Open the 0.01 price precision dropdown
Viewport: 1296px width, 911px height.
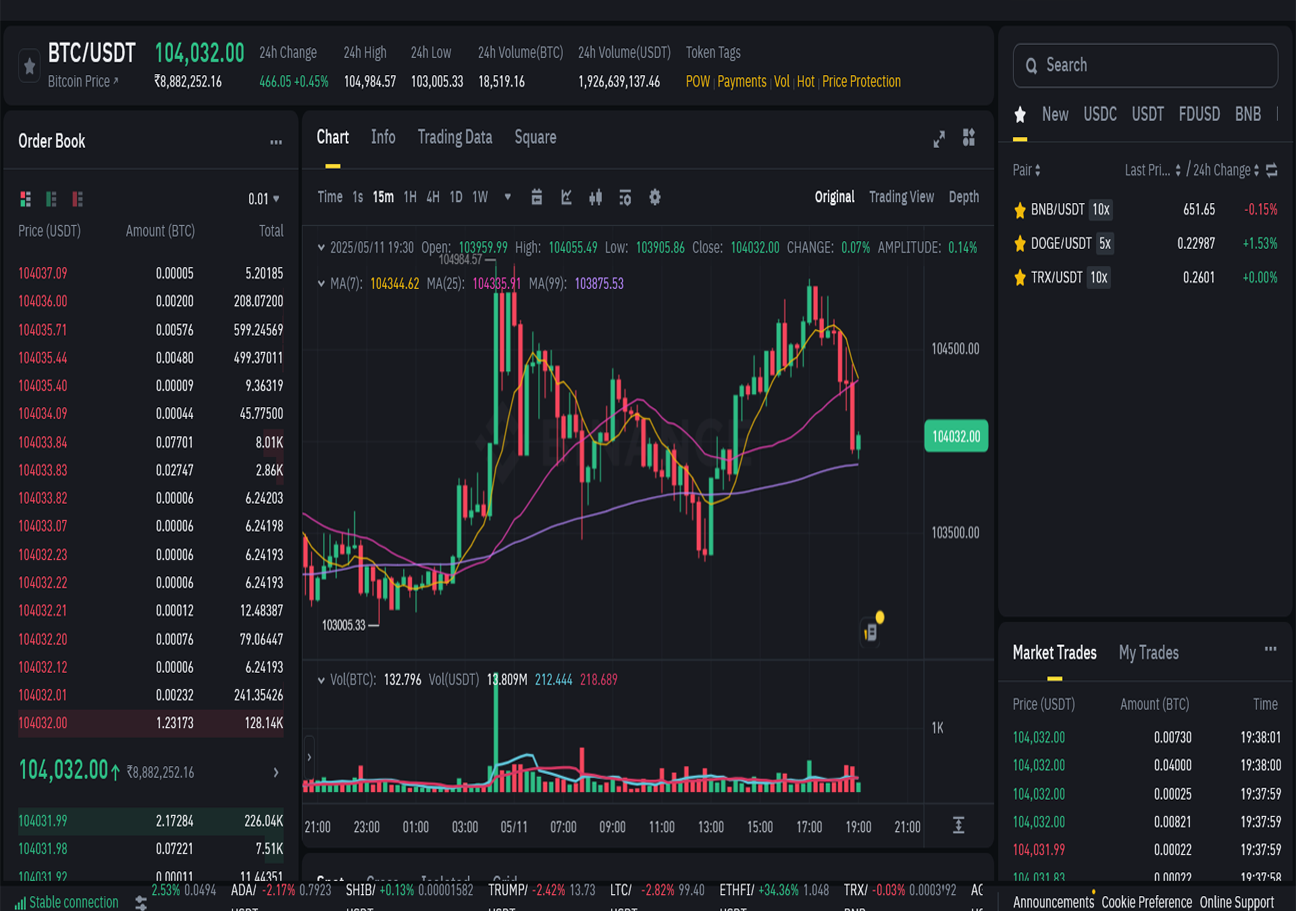[x=264, y=199]
